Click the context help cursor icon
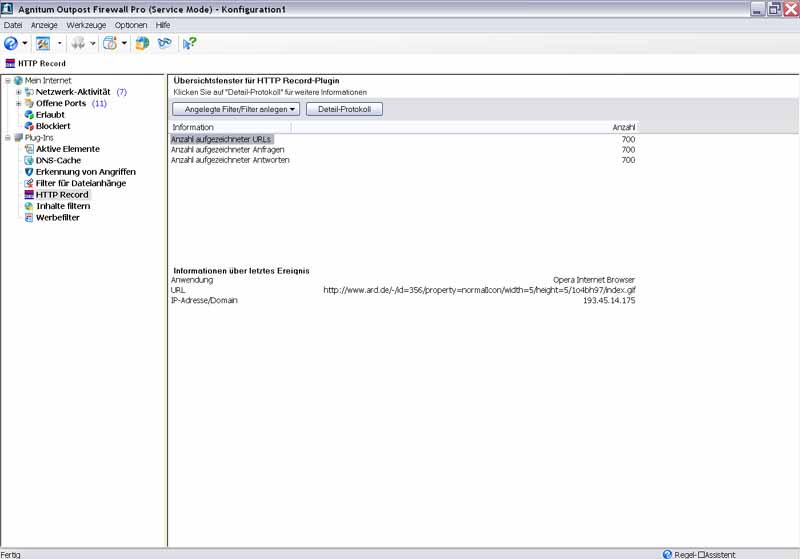The image size is (800, 559). 189,43
